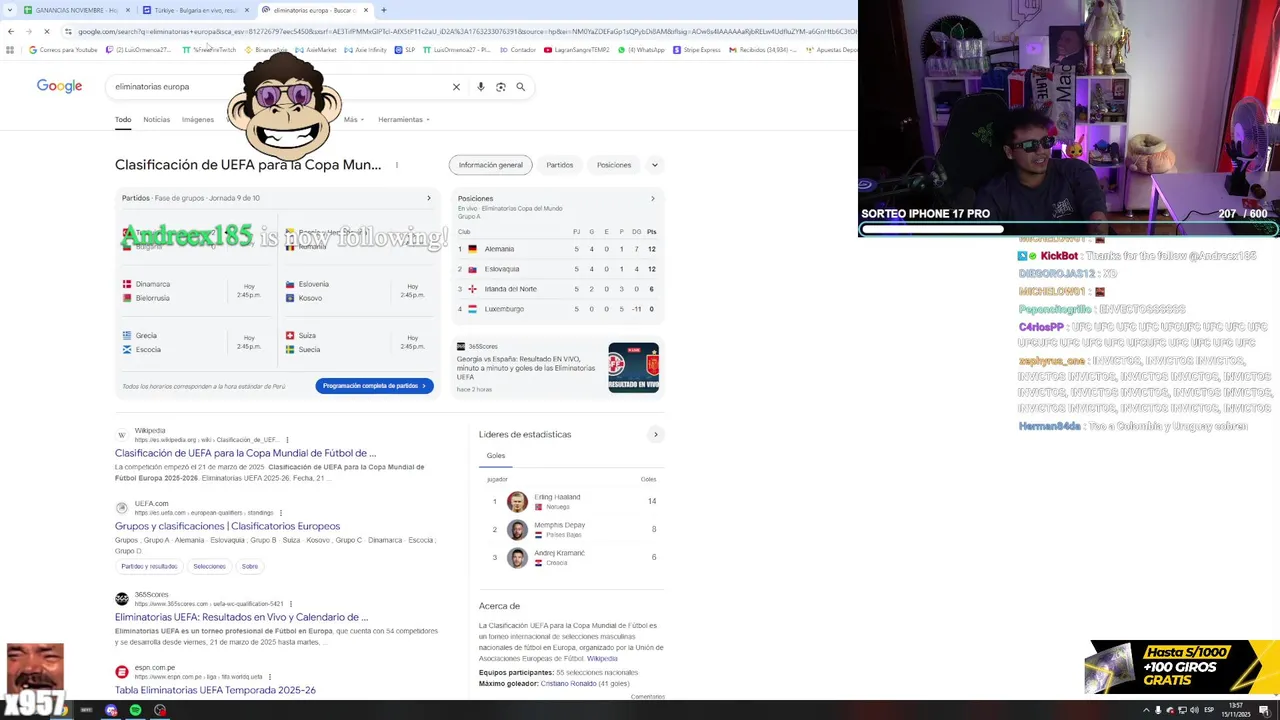Open the Chrome apps grid in bookmarks bar
This screenshot has height=720, width=1280.
(9, 50)
